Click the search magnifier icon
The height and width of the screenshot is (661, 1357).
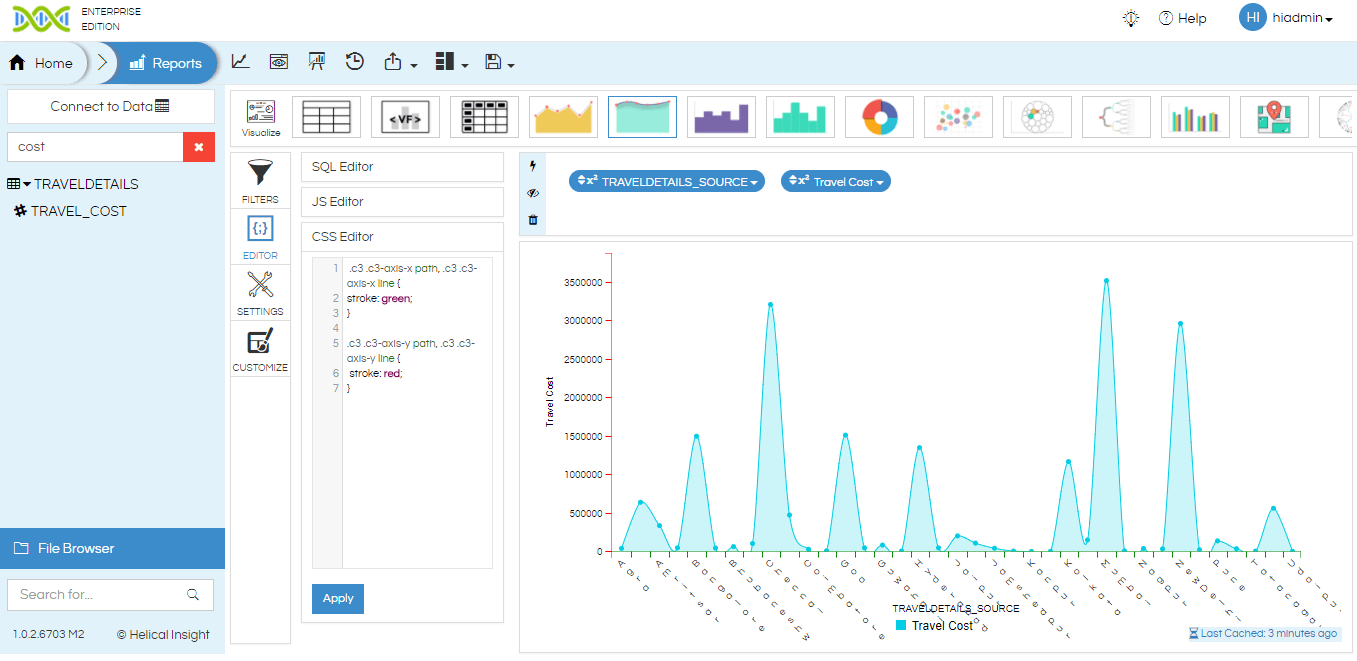(193, 594)
